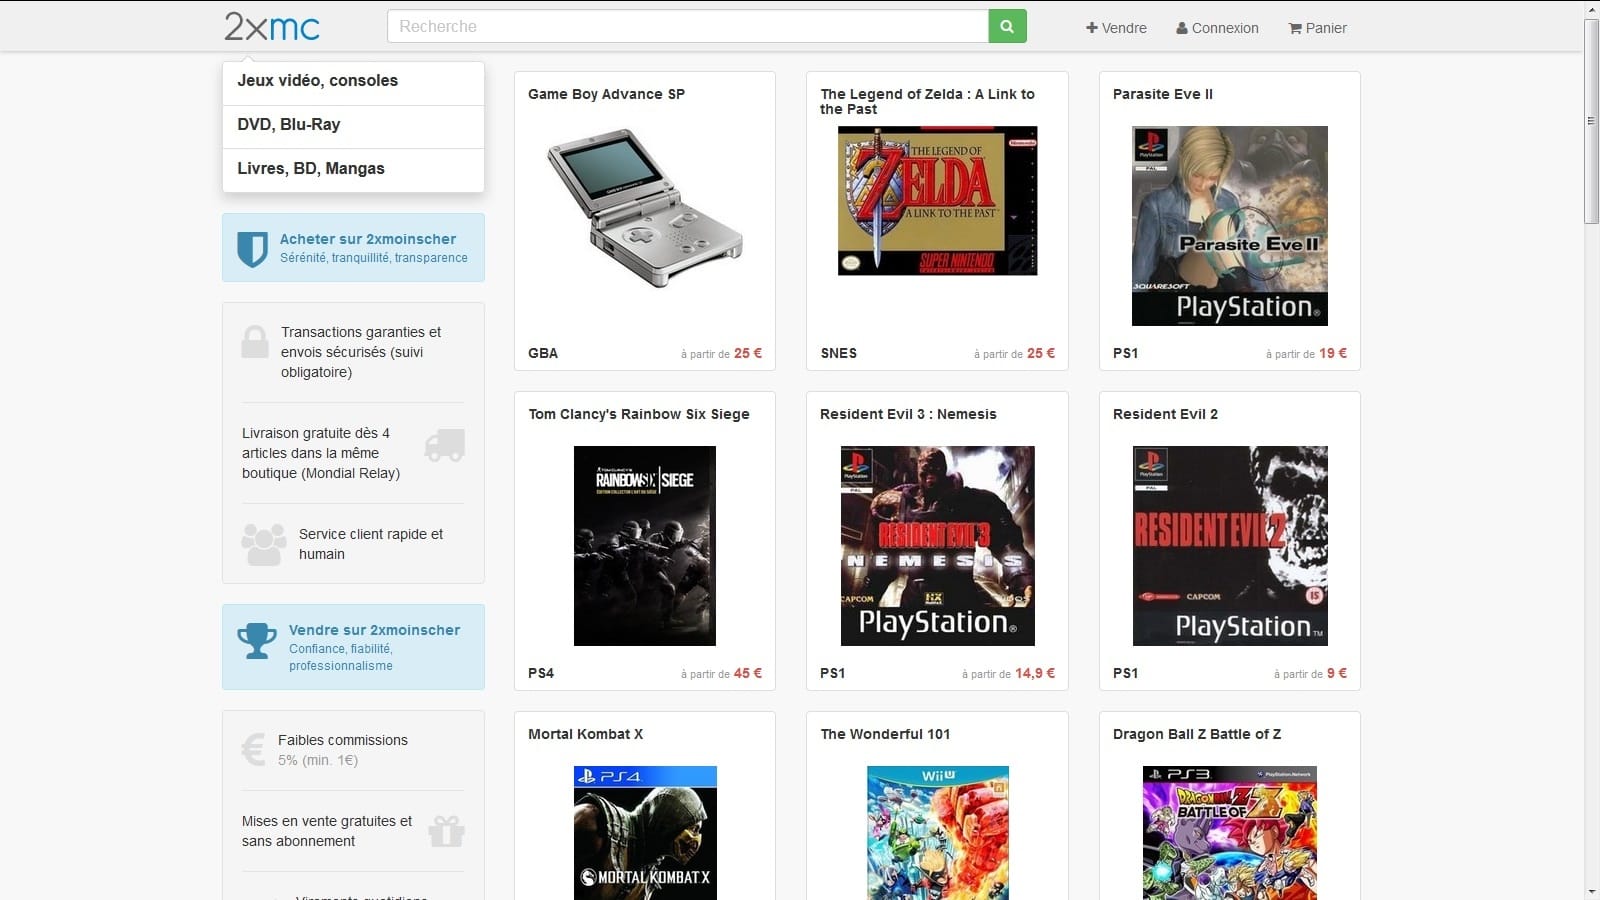Click the trophy icon beside Vendre sur 2xmoinscher
Viewport: 1600px width, 900px height.
(x=257, y=640)
